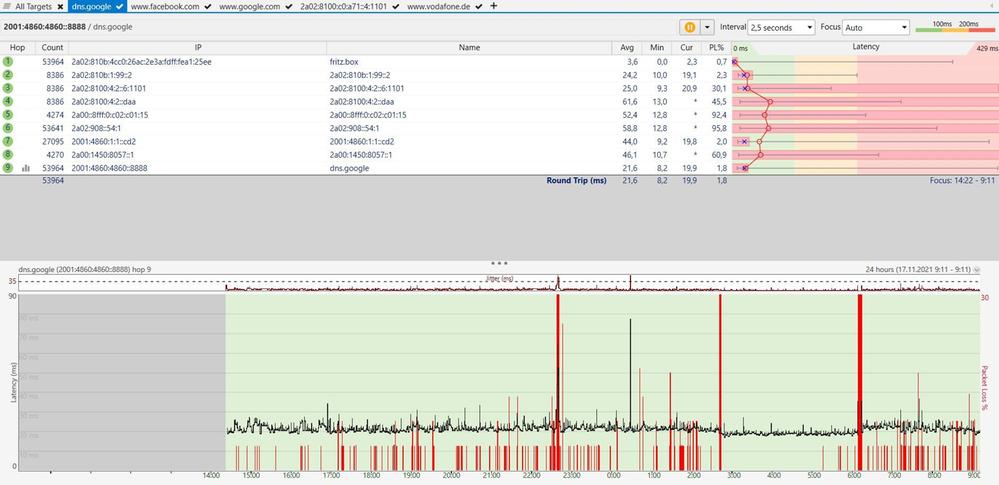The image size is (999, 485).
Task: Click the Cur column header
Action: coord(686,47)
